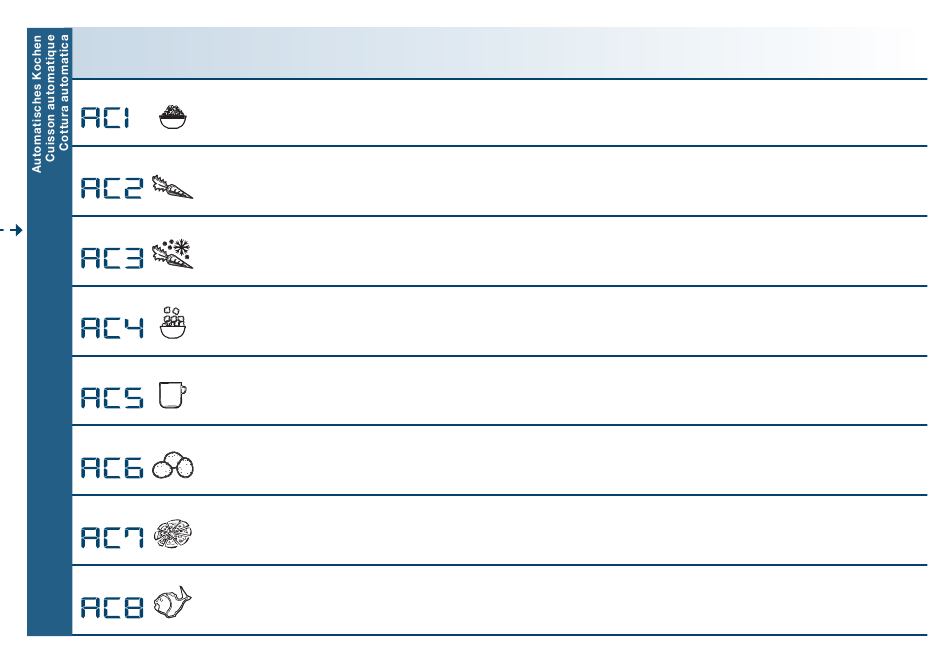Click the AC3 program code label

112,257
